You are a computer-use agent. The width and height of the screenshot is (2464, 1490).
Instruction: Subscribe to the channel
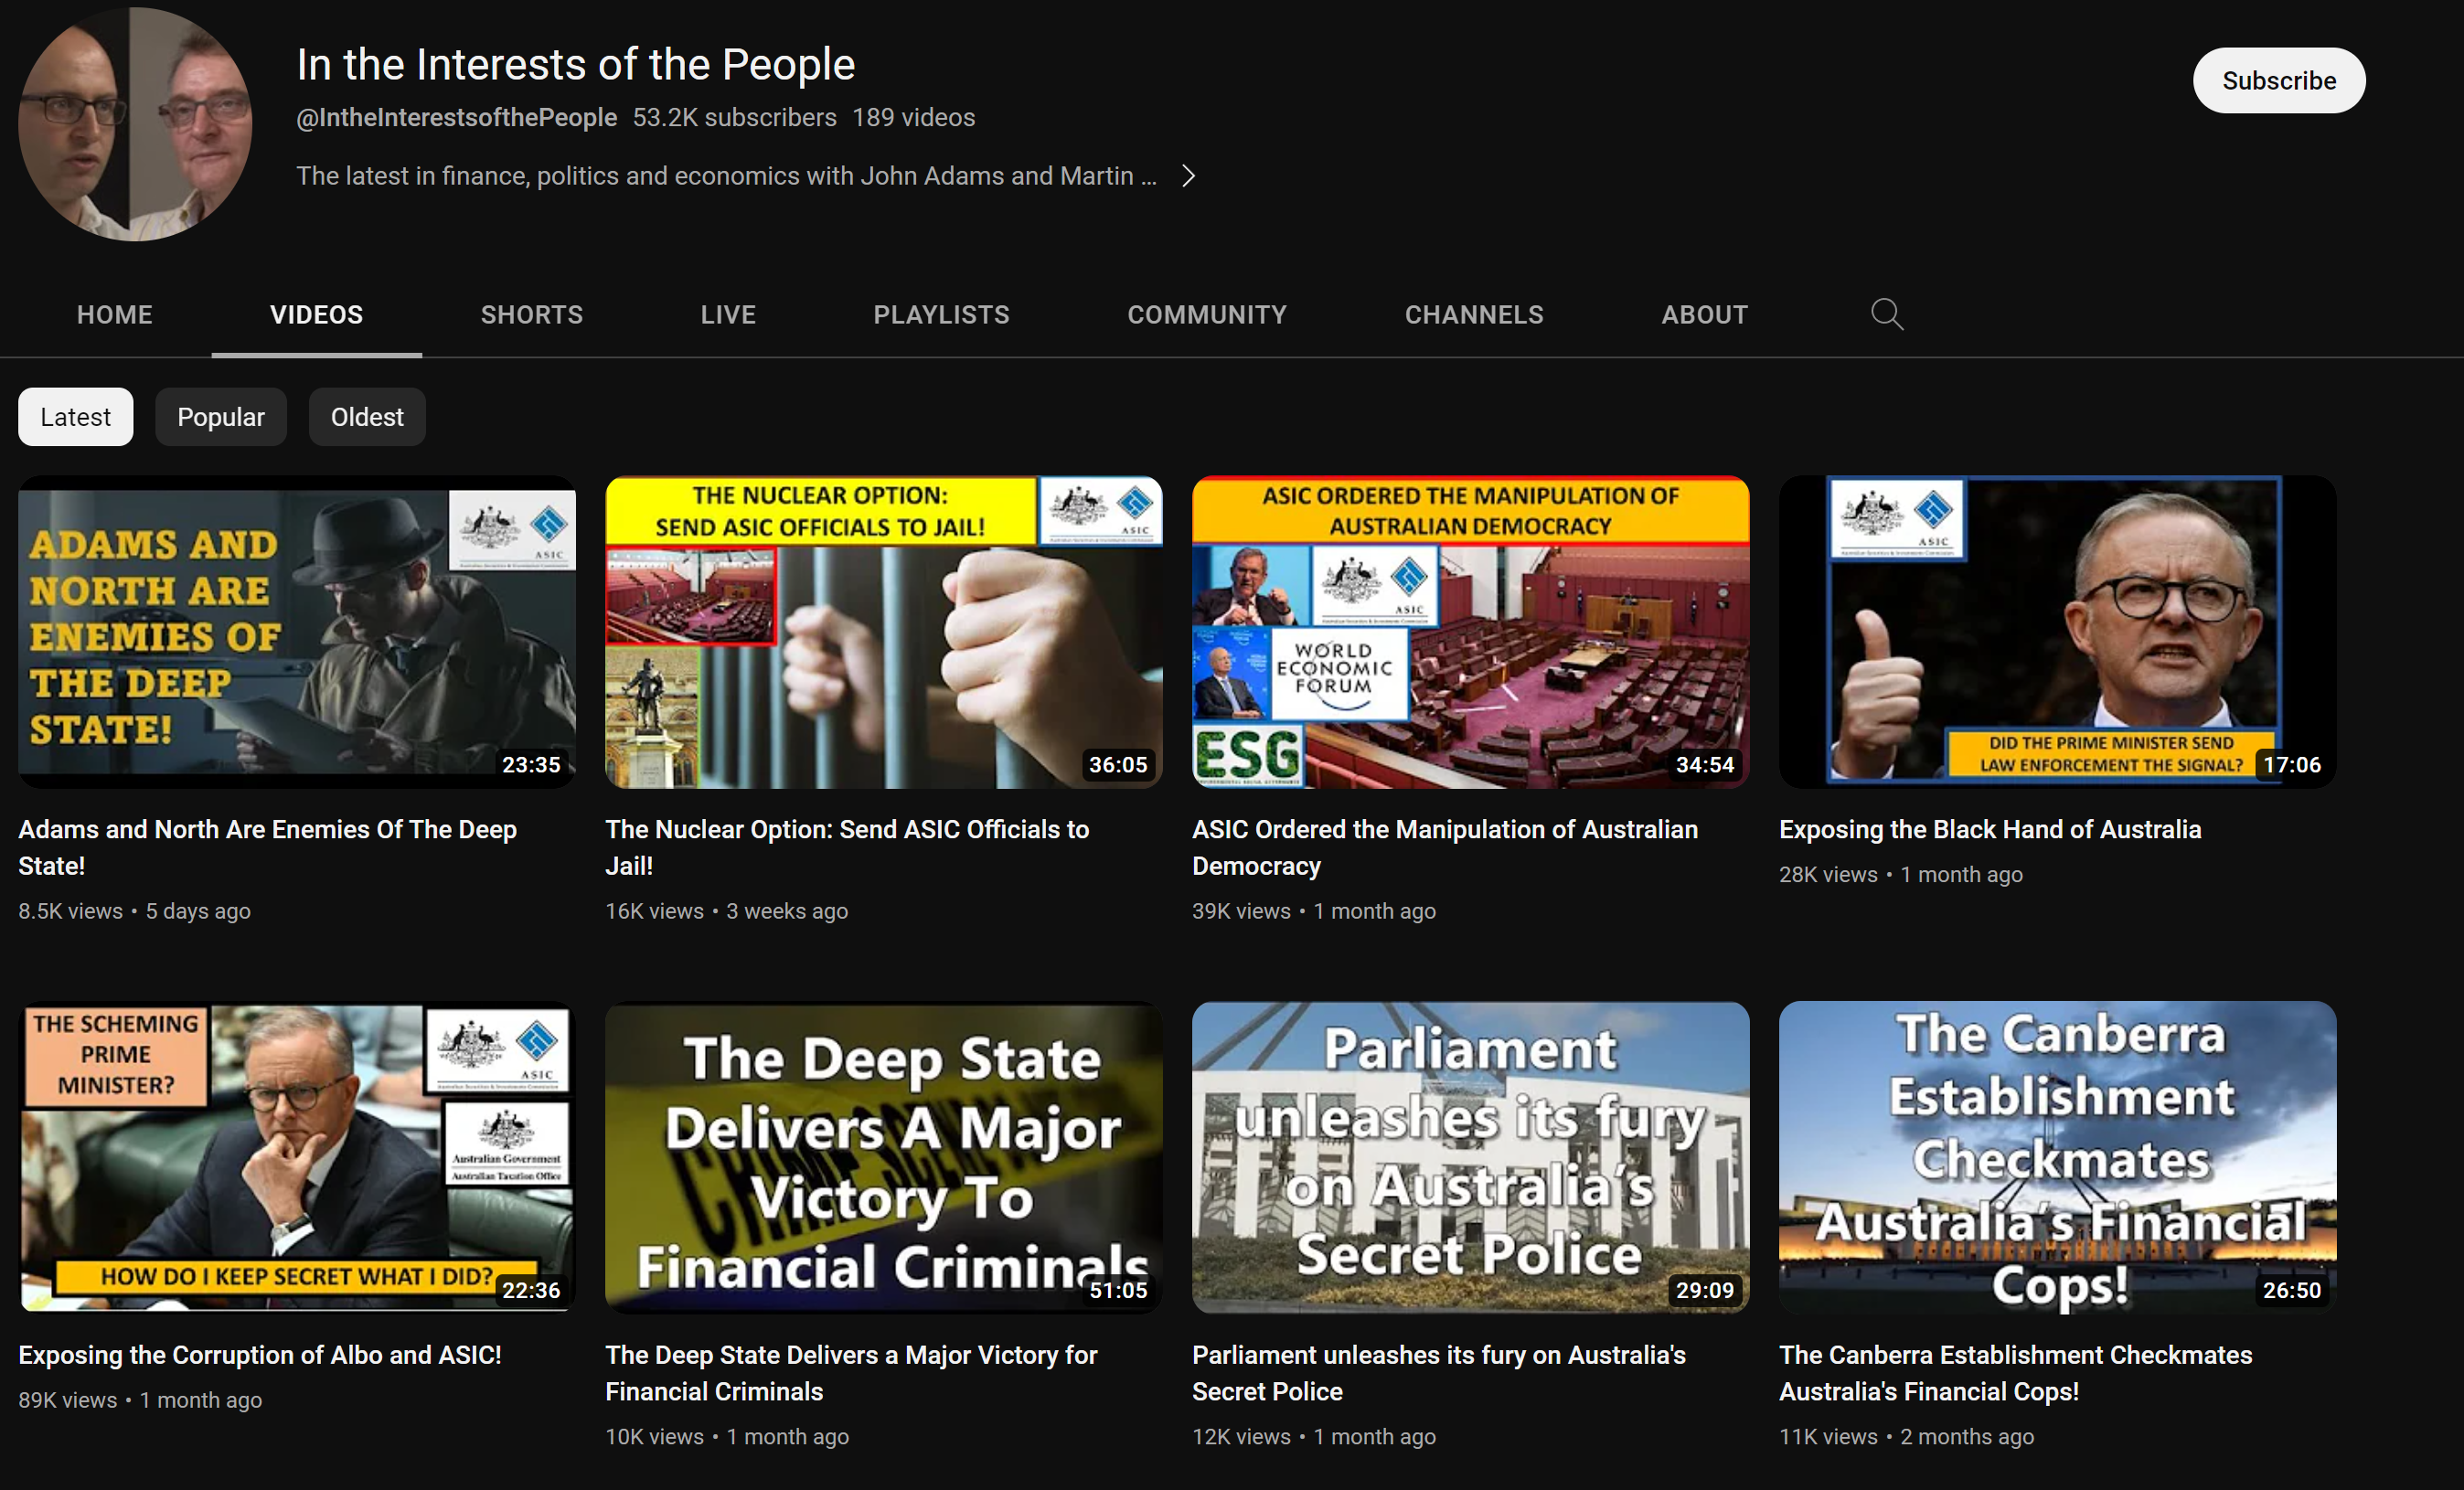(2279, 81)
